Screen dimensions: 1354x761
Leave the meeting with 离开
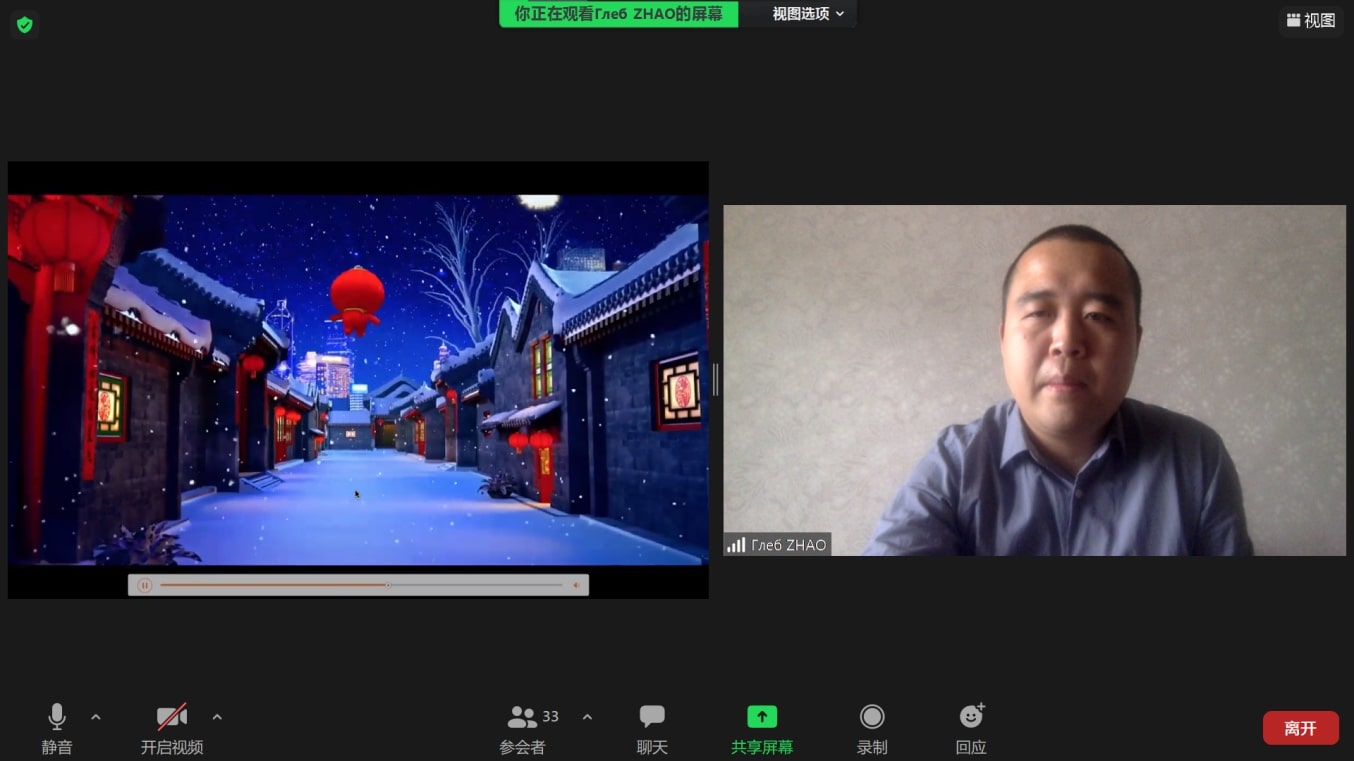(x=1300, y=728)
